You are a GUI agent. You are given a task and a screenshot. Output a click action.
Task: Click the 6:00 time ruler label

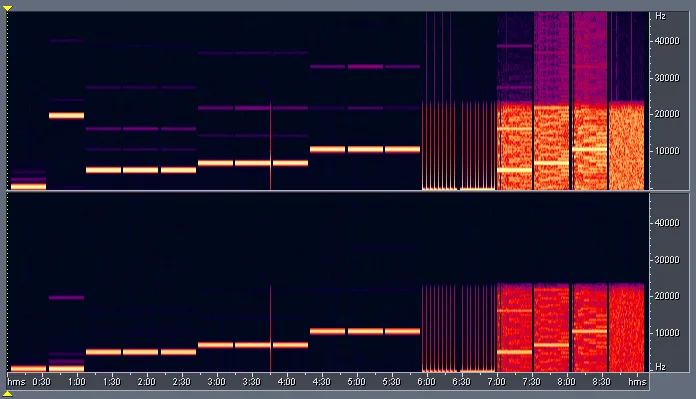point(426,382)
